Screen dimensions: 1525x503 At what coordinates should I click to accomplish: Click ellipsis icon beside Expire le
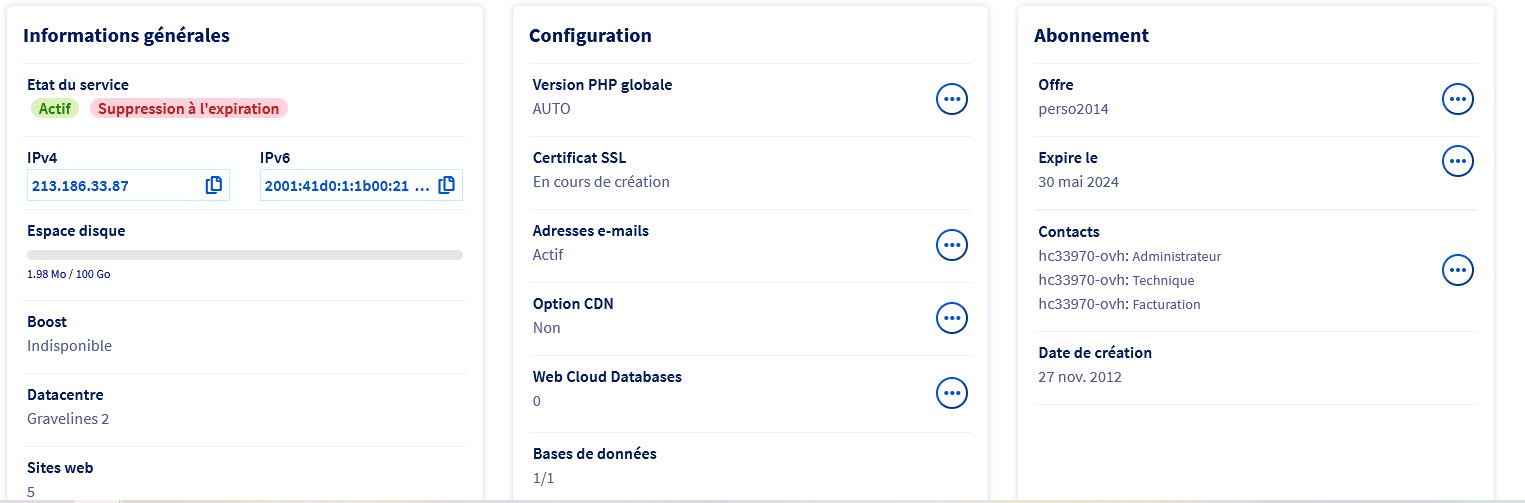(x=1457, y=161)
